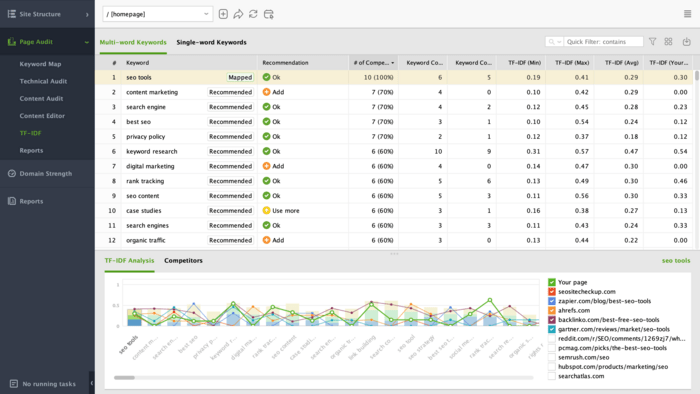The width and height of the screenshot is (700, 394).
Task: Click the schedule calendar icon in toolbar
Action: (269, 14)
